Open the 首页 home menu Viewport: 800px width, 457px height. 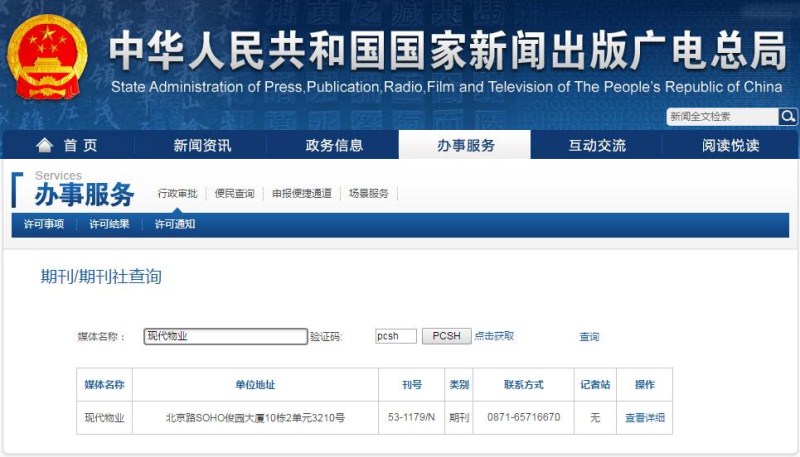[67, 145]
